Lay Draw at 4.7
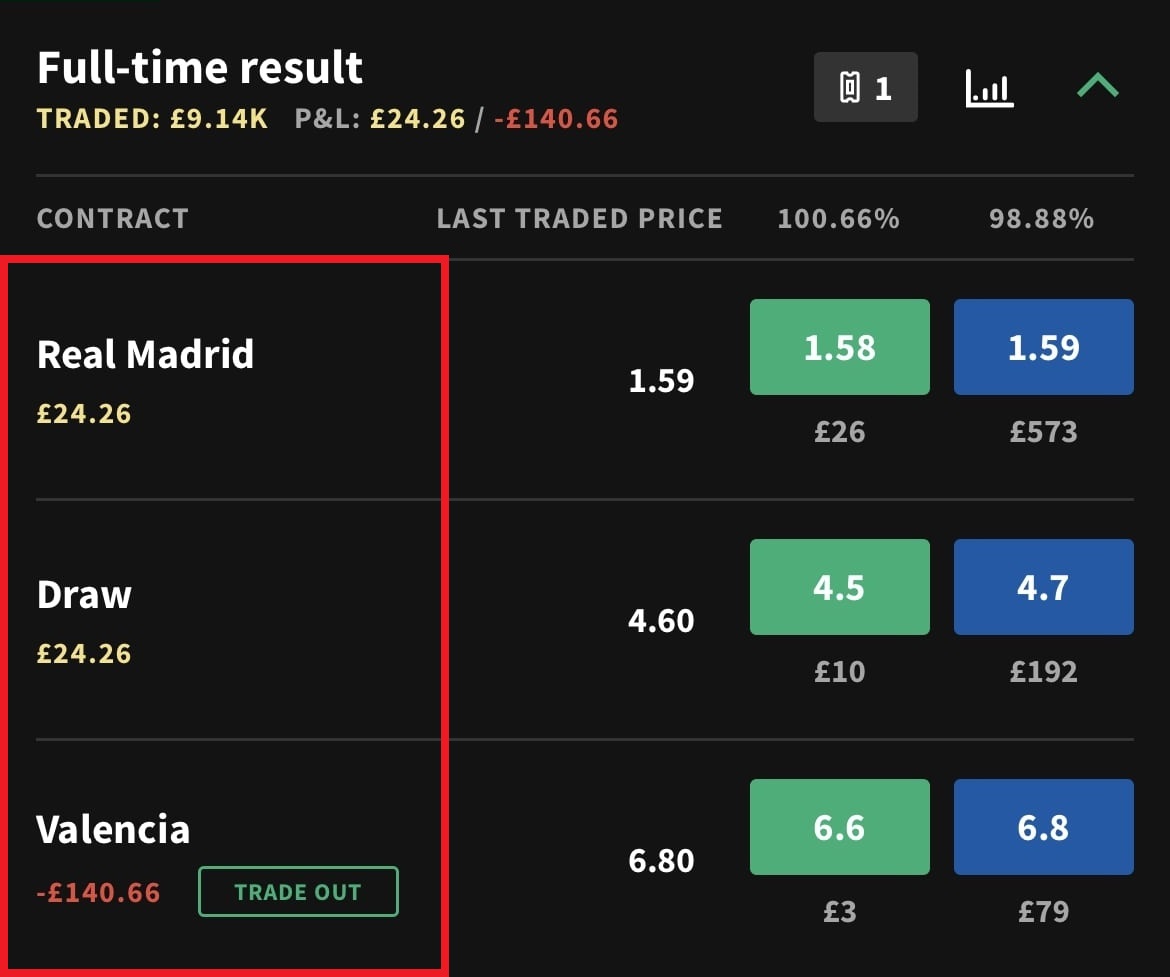 (1044, 587)
